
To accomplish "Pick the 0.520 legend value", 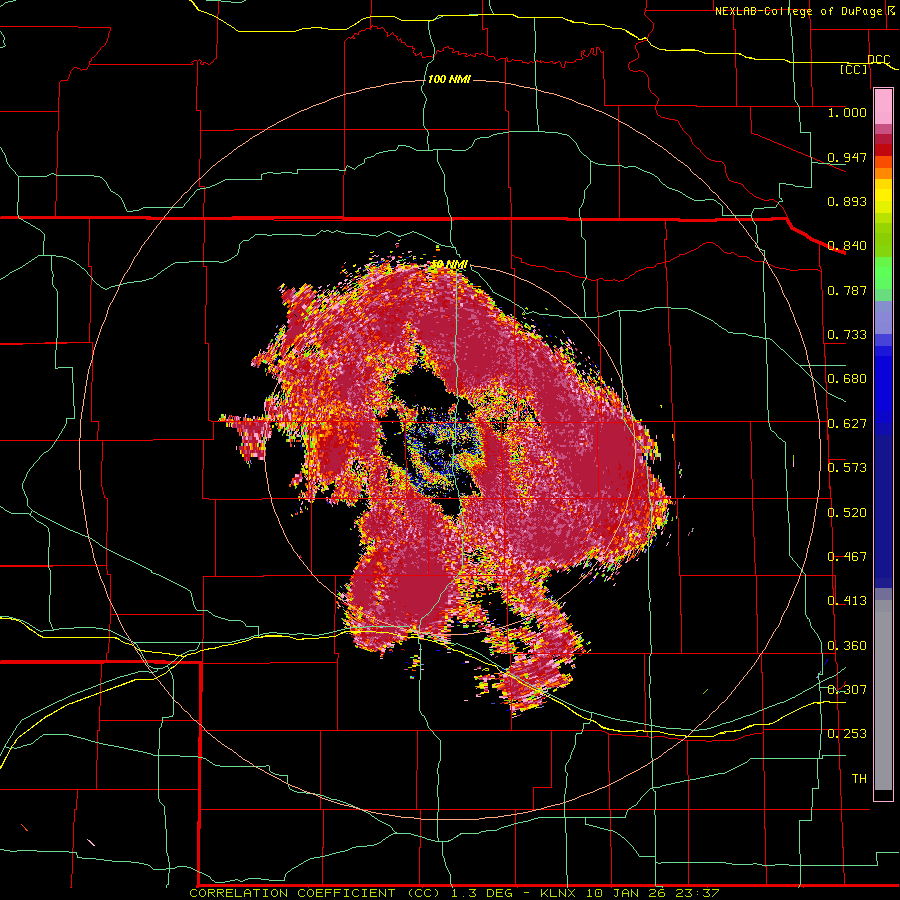I will tap(847, 513).
